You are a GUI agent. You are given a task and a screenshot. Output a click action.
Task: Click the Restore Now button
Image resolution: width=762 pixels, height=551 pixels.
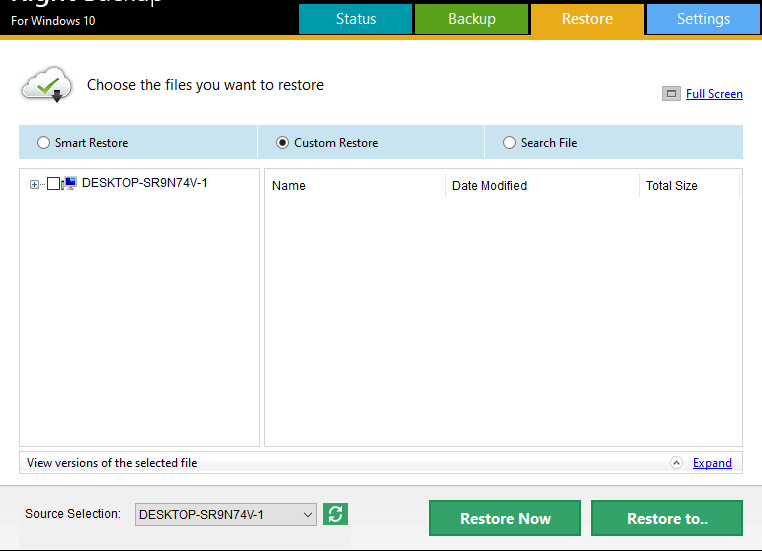tap(505, 518)
